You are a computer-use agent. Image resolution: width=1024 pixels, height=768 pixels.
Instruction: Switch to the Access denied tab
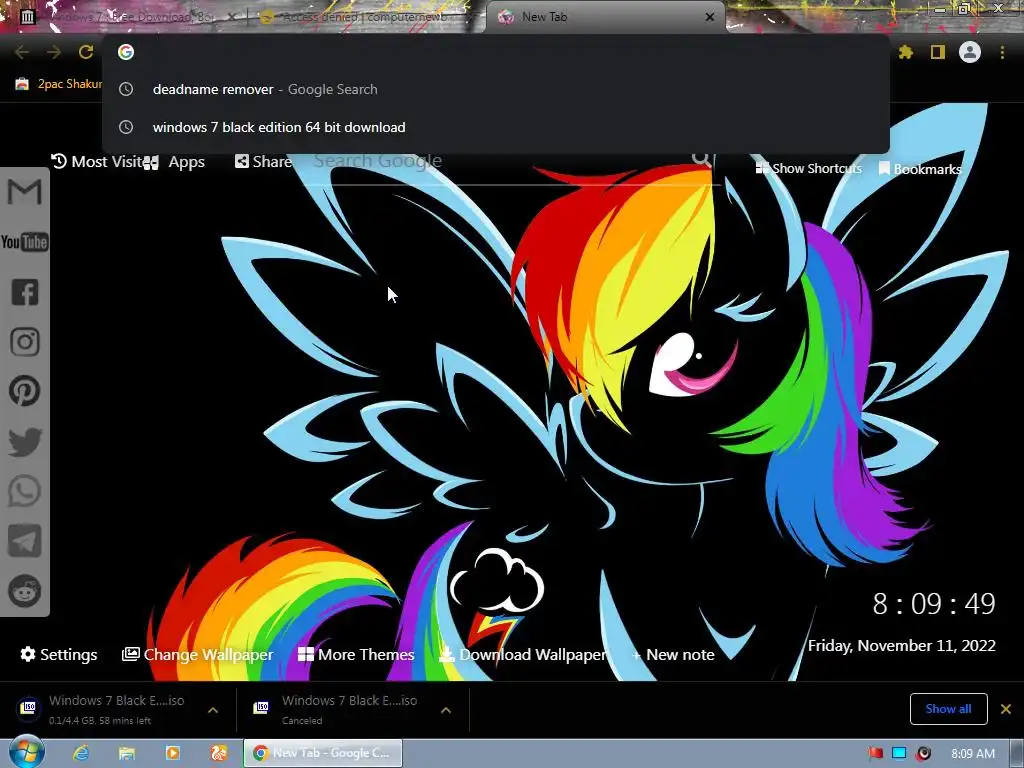pos(362,17)
